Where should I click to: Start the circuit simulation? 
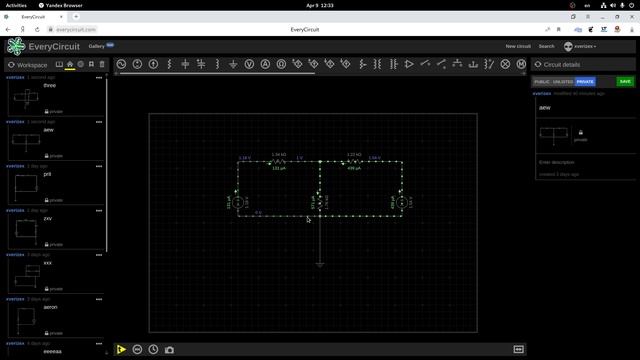121,349
